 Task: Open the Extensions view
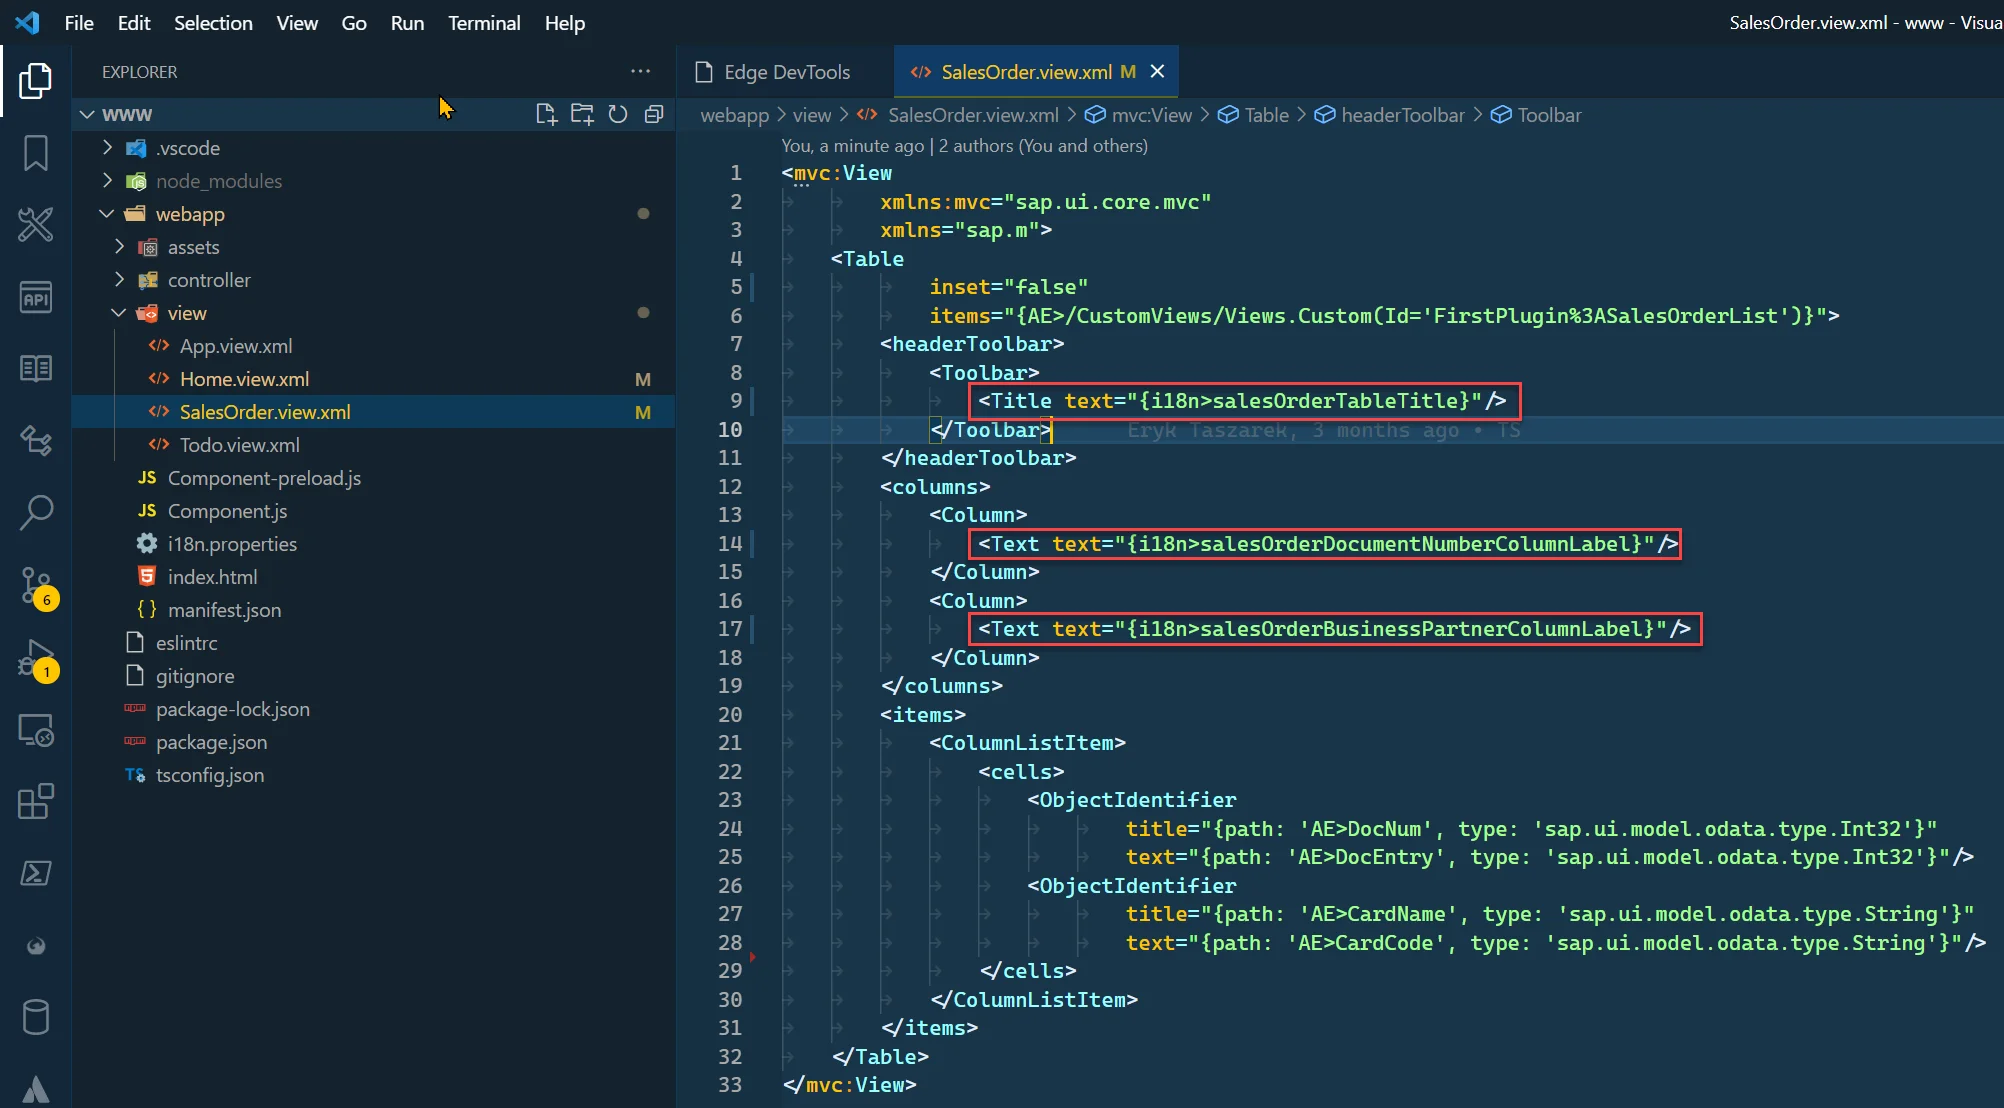click(36, 801)
